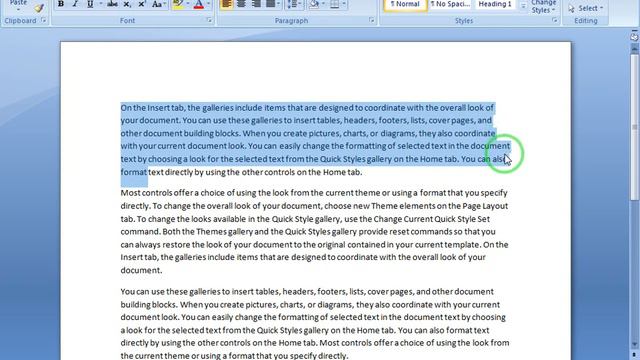Apply Superscript formatting
The width and height of the screenshot is (640, 360).
point(142,4)
